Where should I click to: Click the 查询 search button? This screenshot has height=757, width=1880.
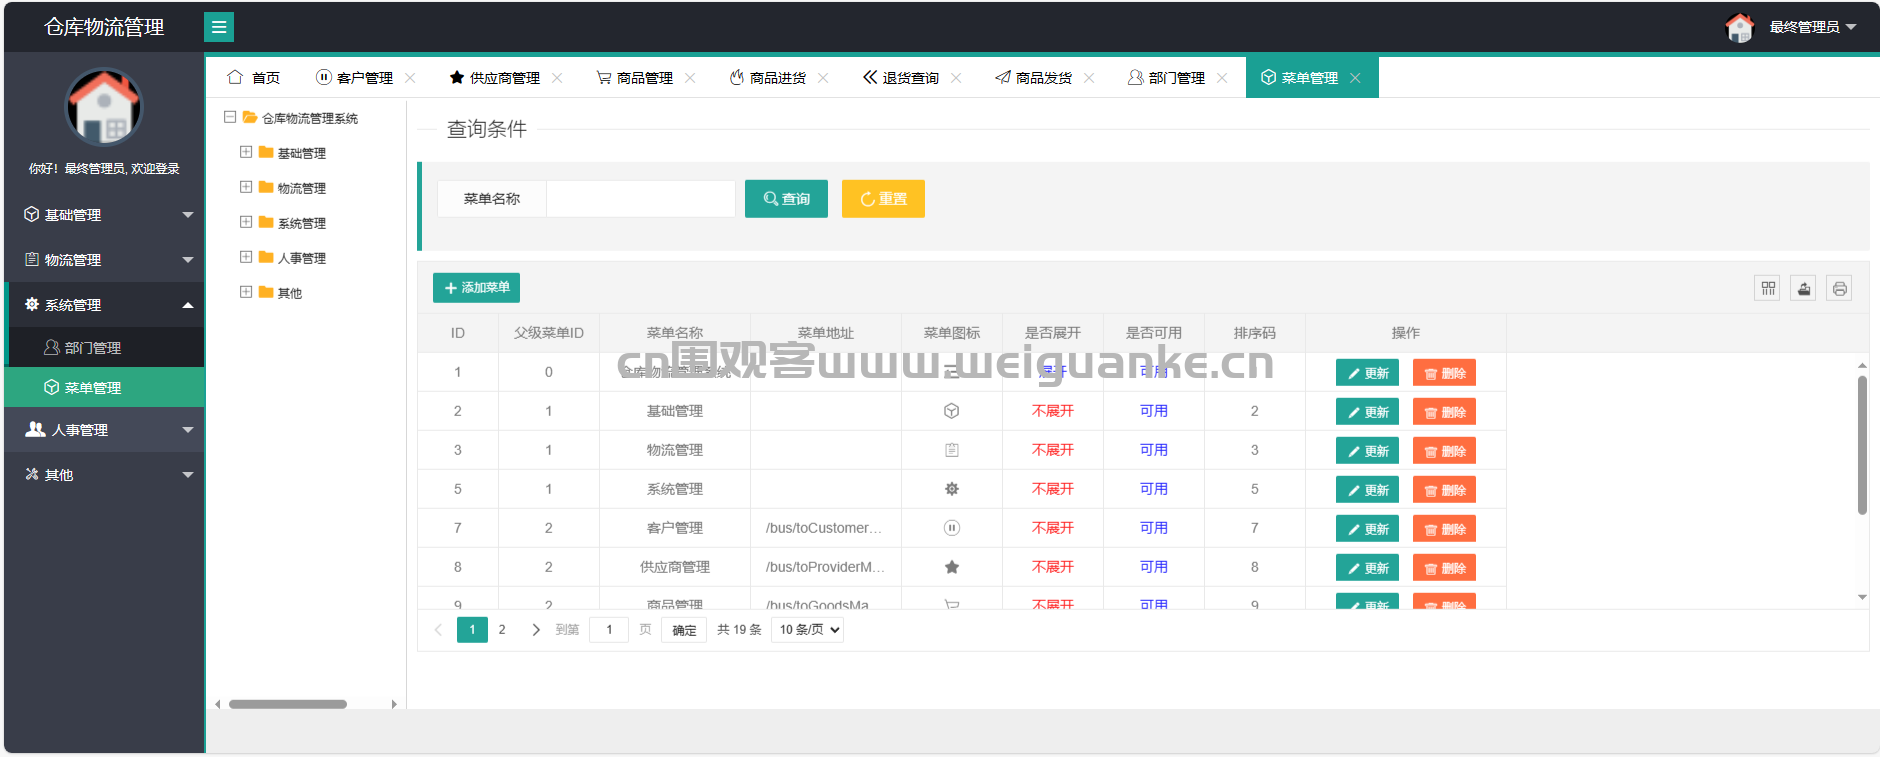pos(786,199)
